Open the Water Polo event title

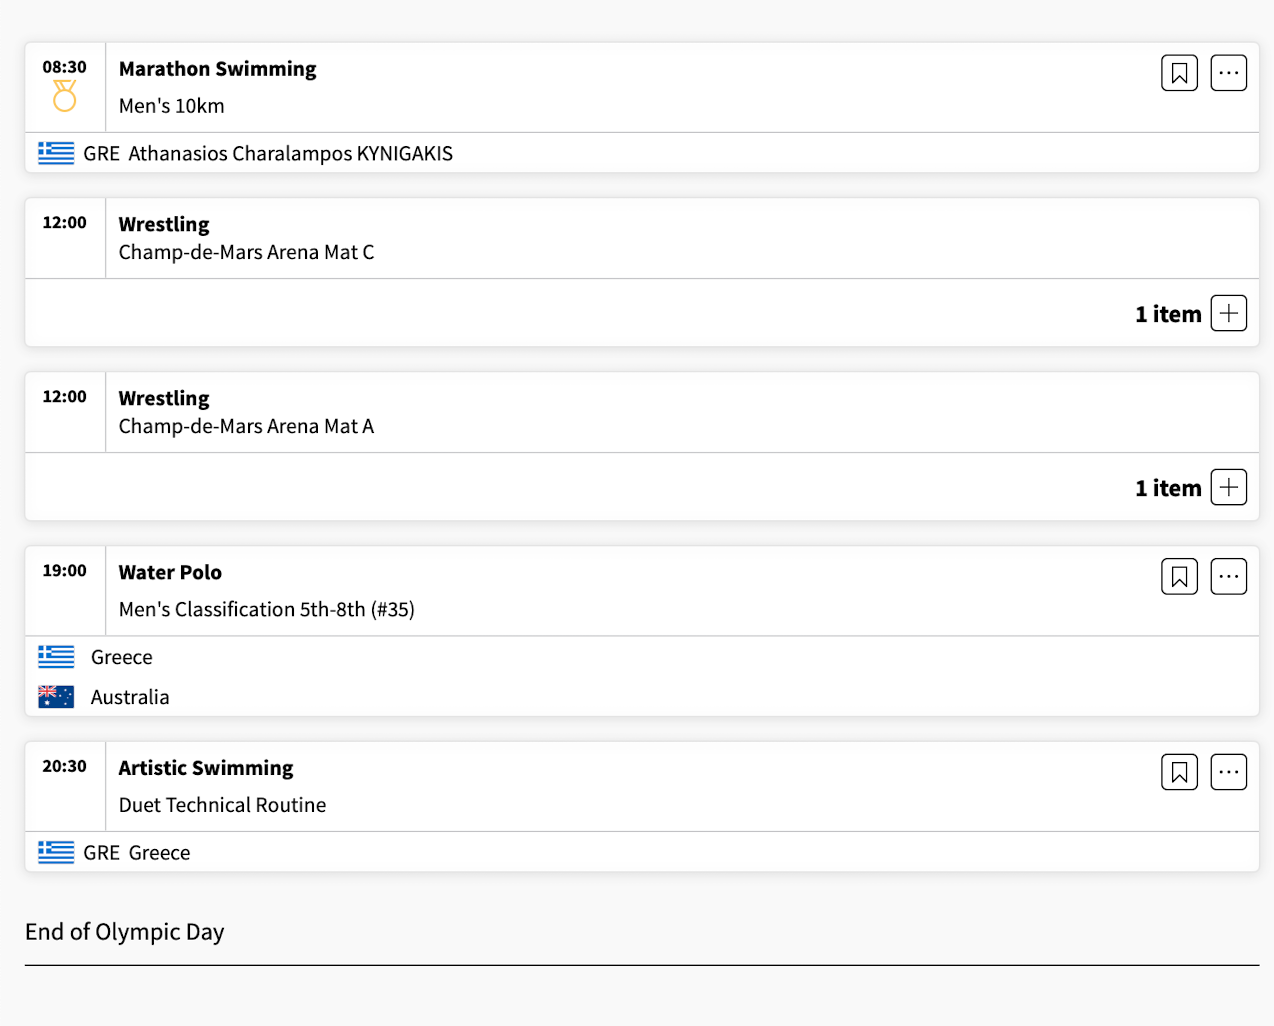coord(170,572)
